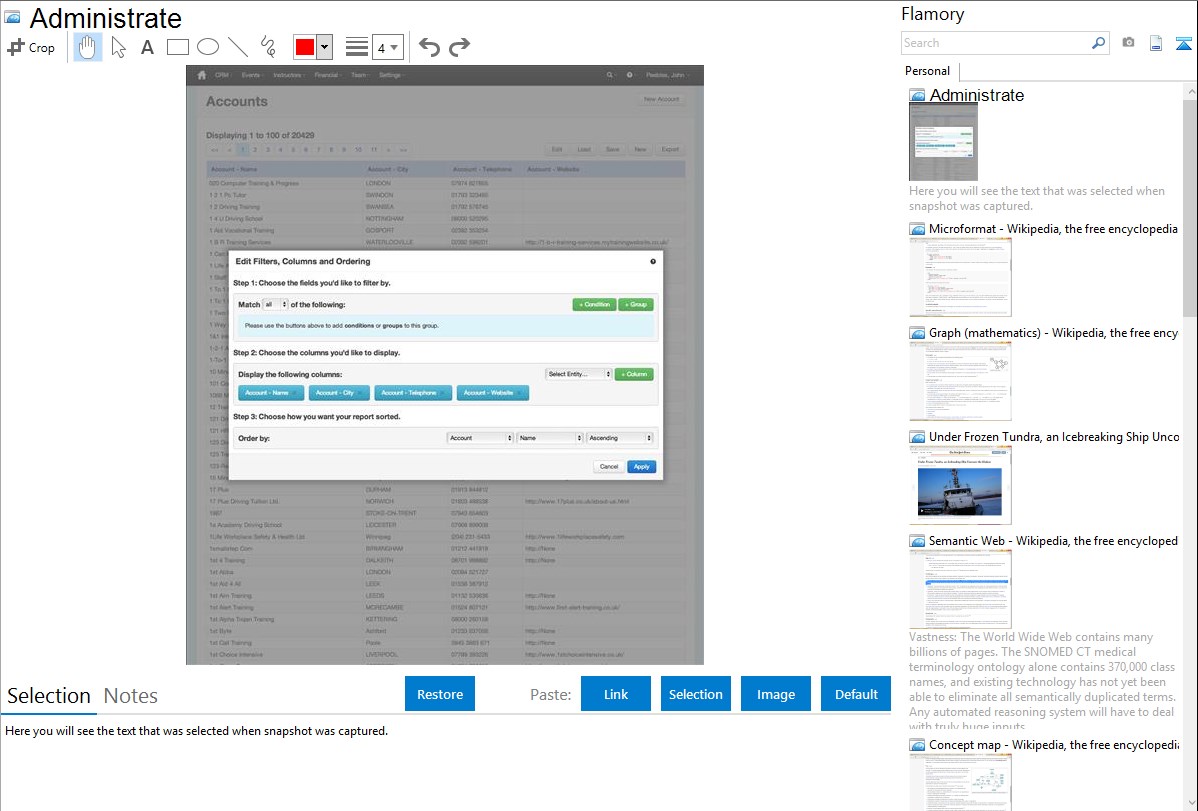Paste as Image
Image resolution: width=1198 pixels, height=811 pixels.
(775, 694)
